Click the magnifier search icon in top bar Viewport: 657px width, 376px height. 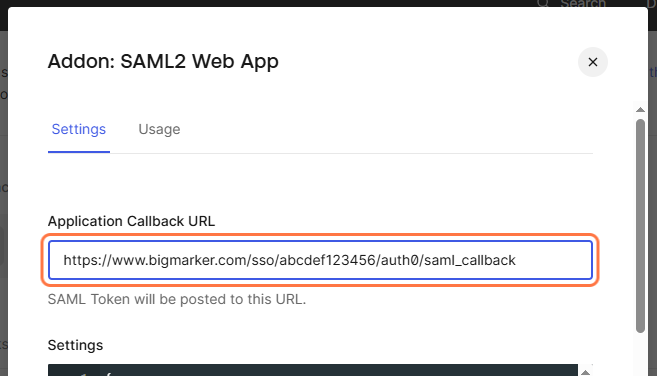pos(543,3)
